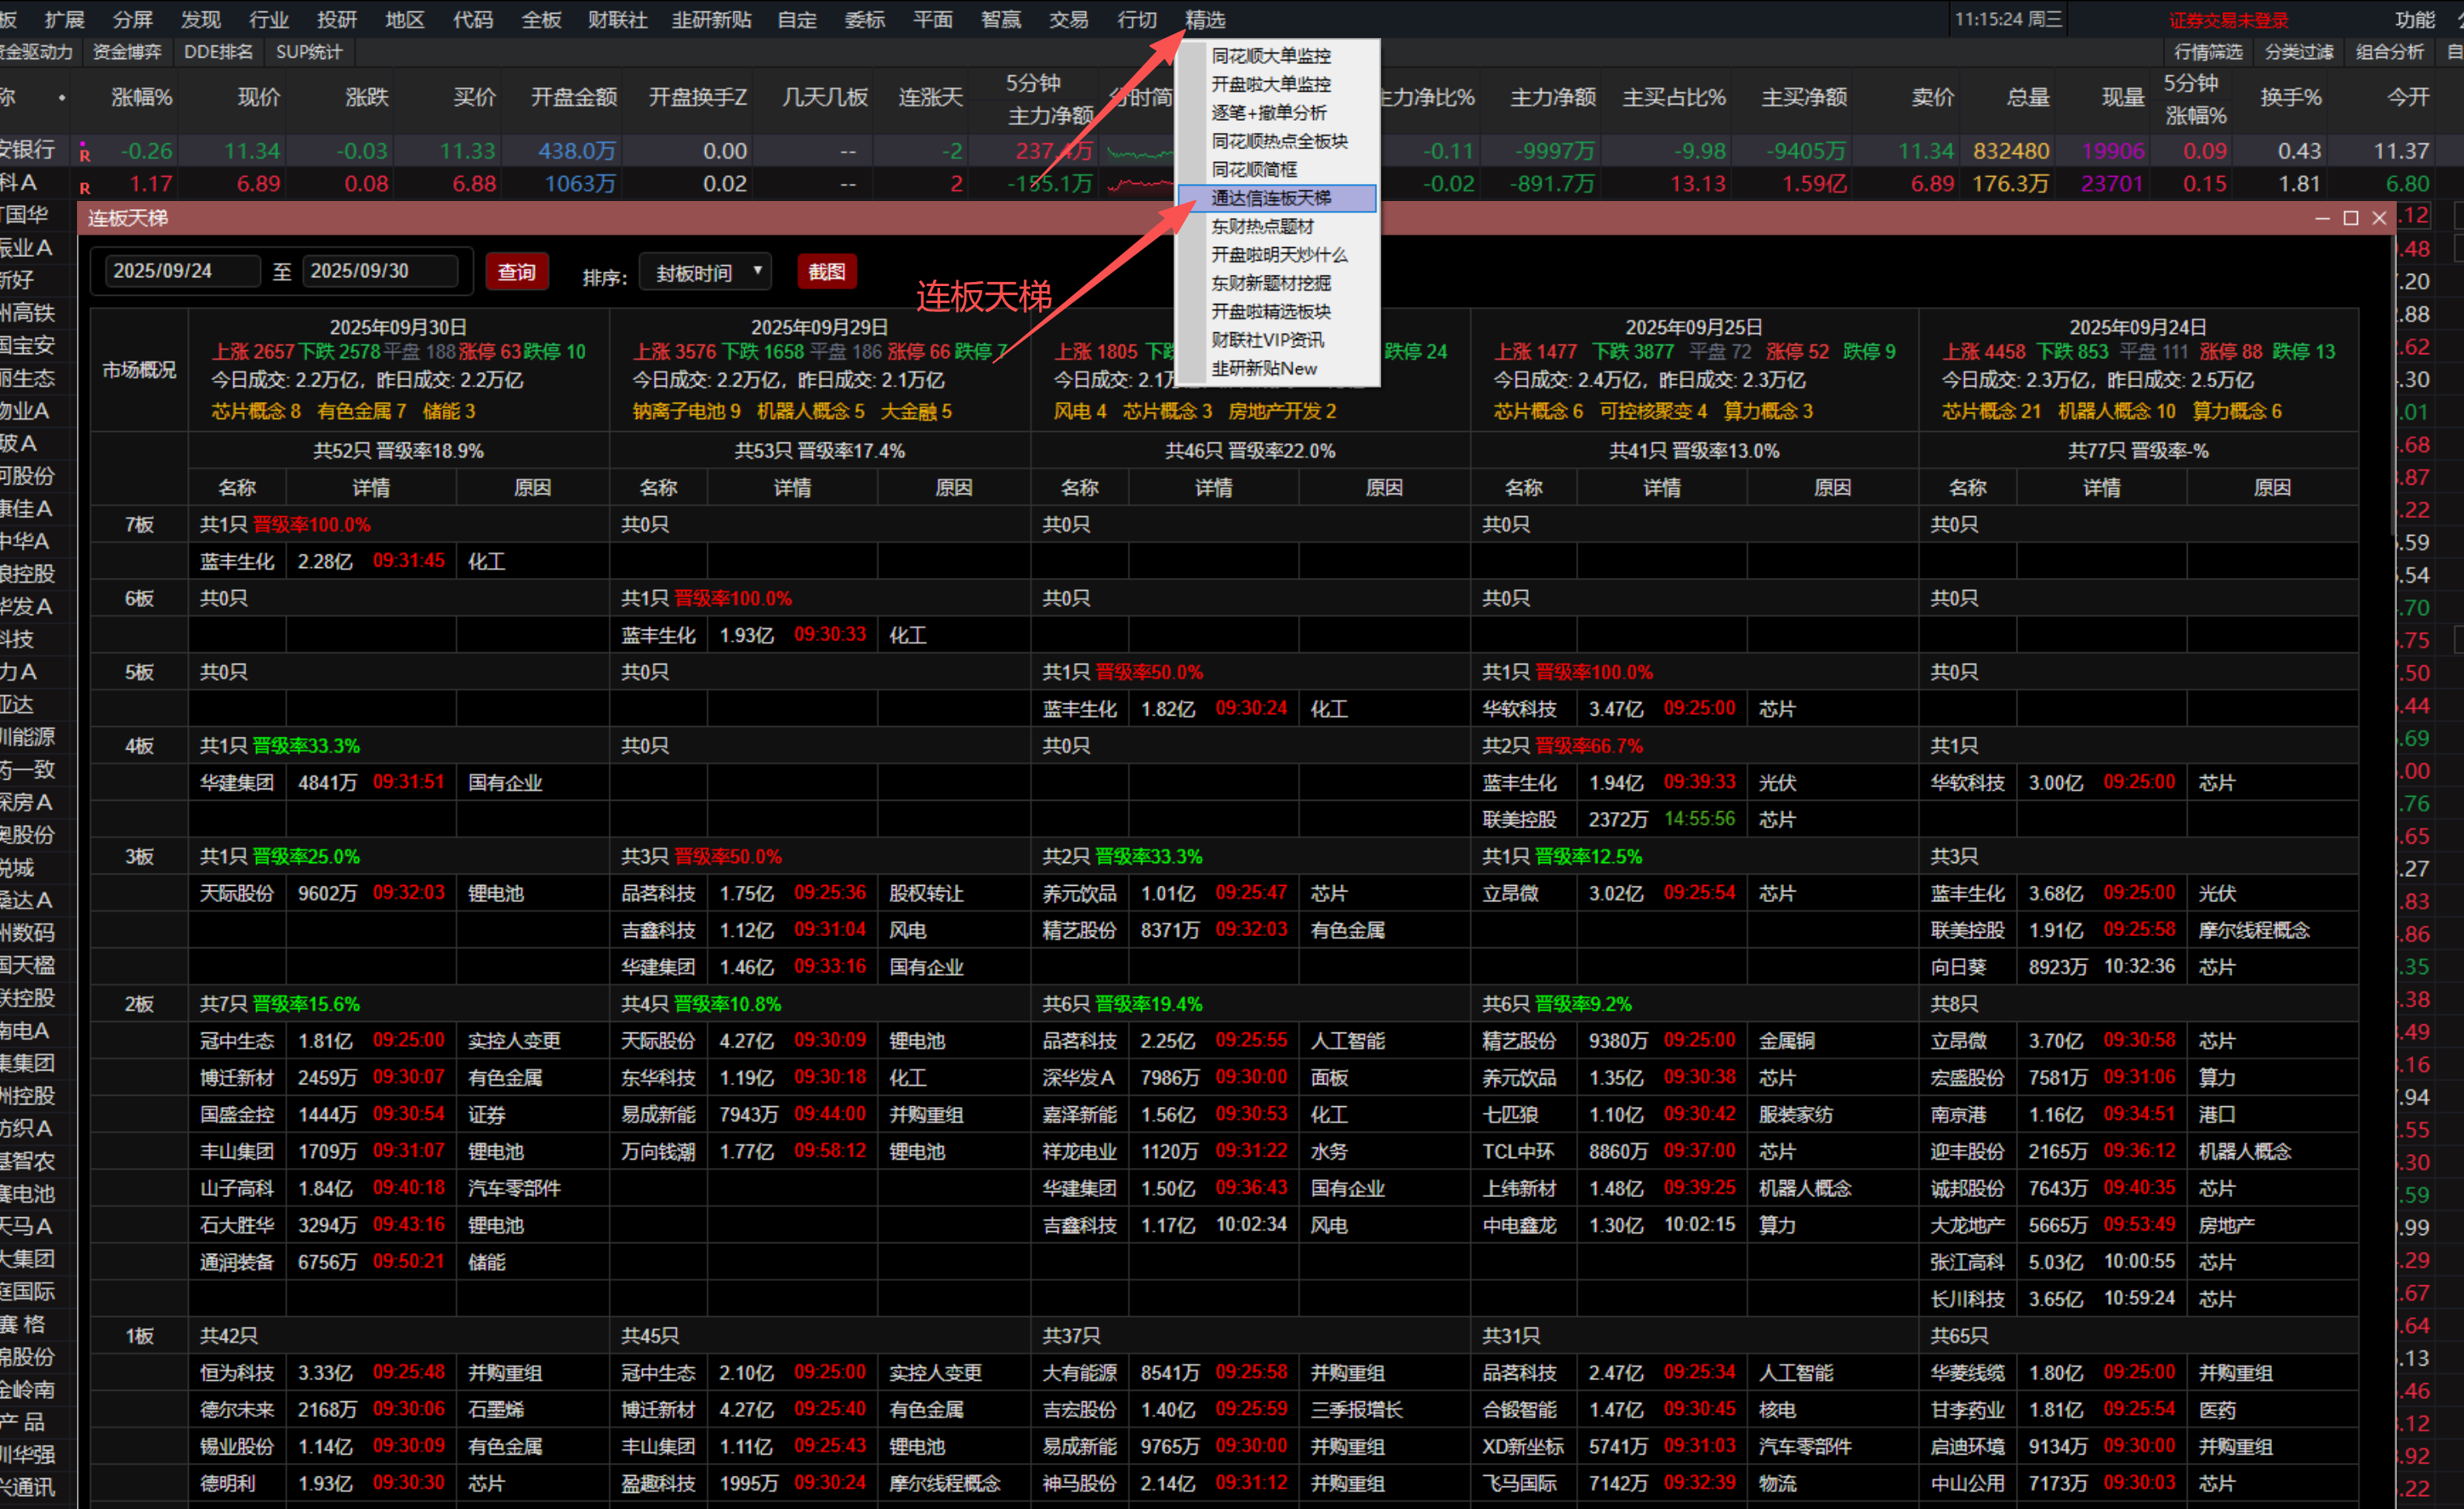Click stock 蓝丰生化 in 7板 row

pyautogui.click(x=237, y=561)
